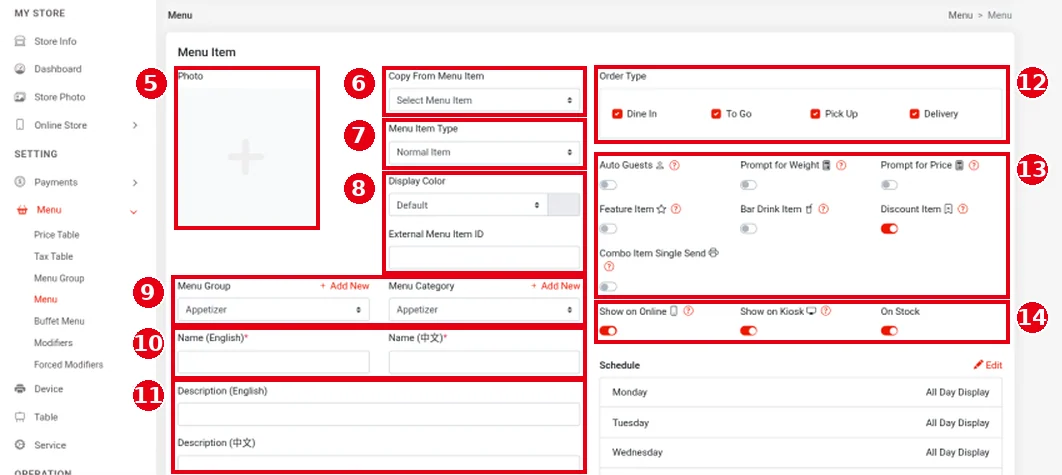
Task: Uncheck the Delivery checkbox
Action: click(x=914, y=114)
